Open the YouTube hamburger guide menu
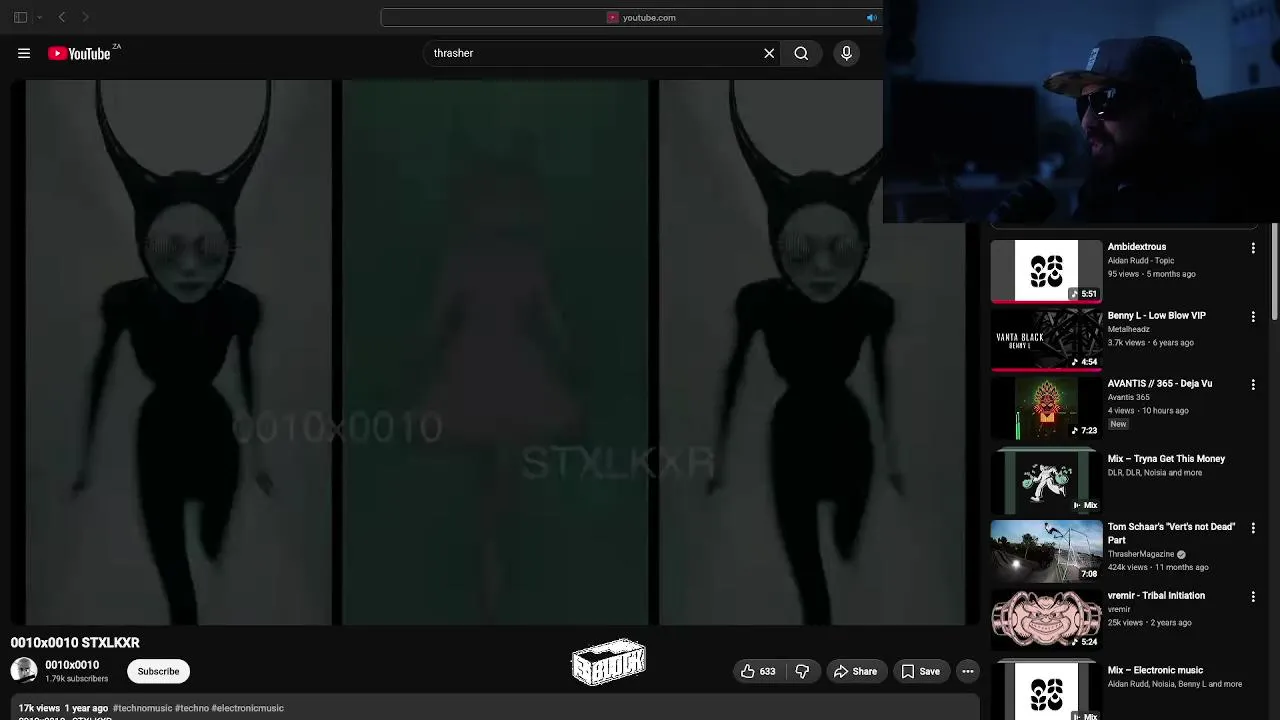The height and width of the screenshot is (720, 1280). 24,53
